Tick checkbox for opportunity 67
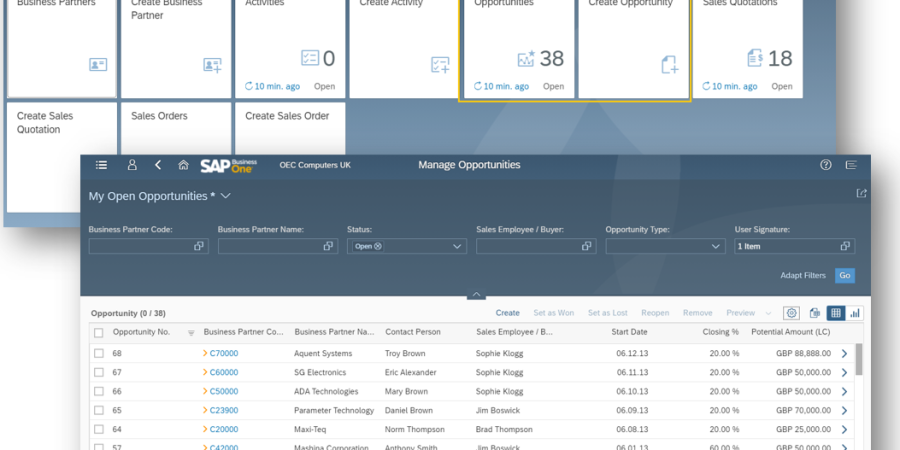 [x=99, y=373]
